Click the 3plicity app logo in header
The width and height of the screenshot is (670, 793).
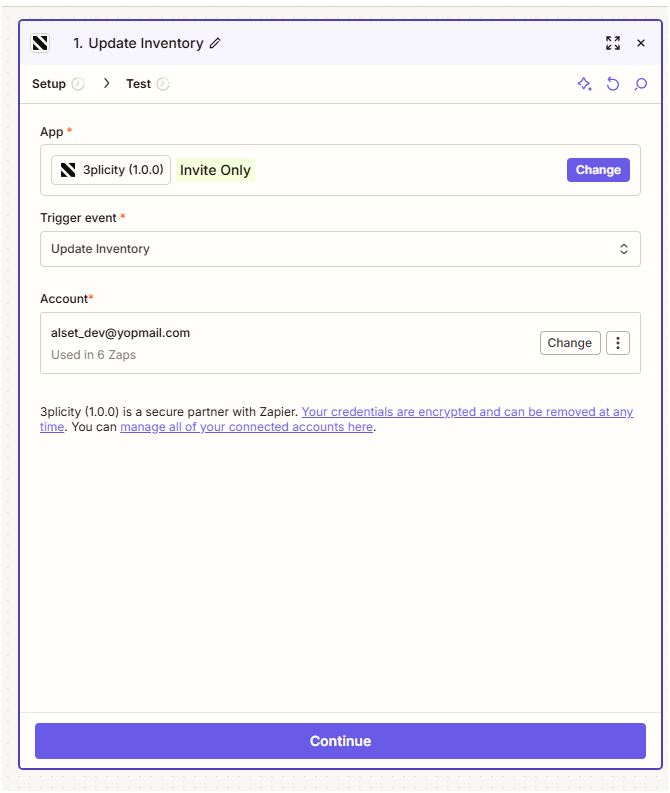pos(40,43)
